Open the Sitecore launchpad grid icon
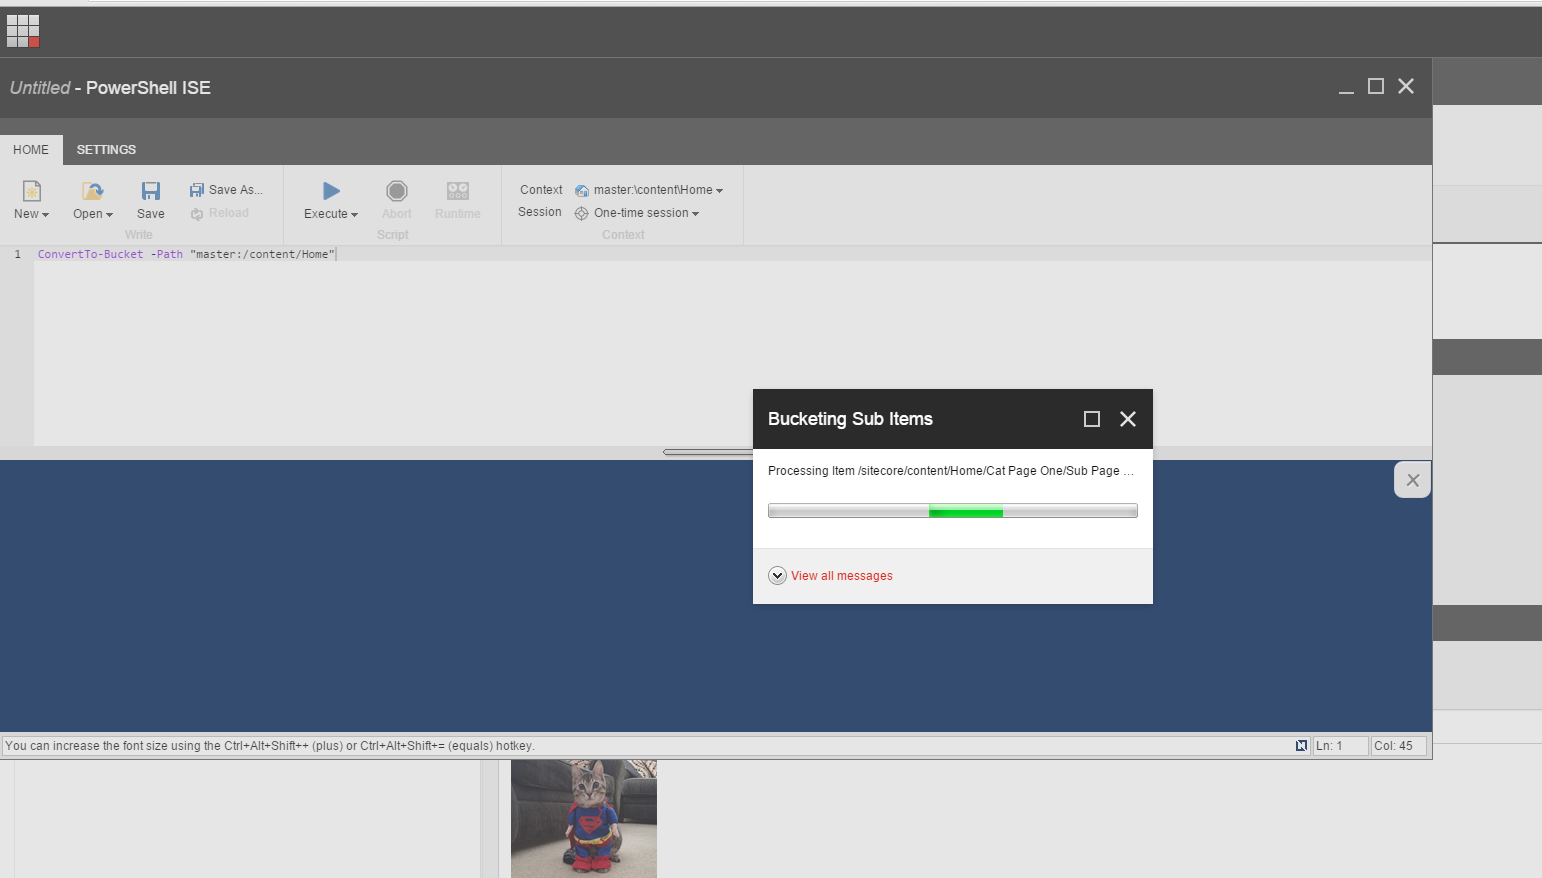The image size is (1542, 878). pyautogui.click(x=23, y=31)
